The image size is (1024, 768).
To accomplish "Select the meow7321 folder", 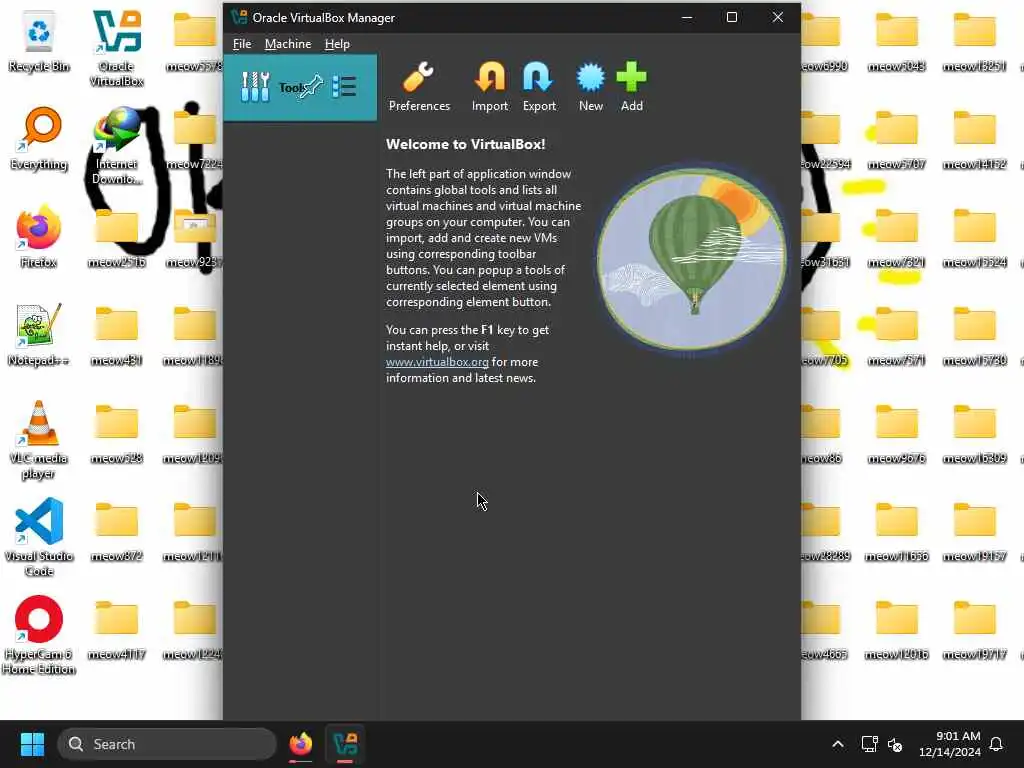I will tap(897, 237).
